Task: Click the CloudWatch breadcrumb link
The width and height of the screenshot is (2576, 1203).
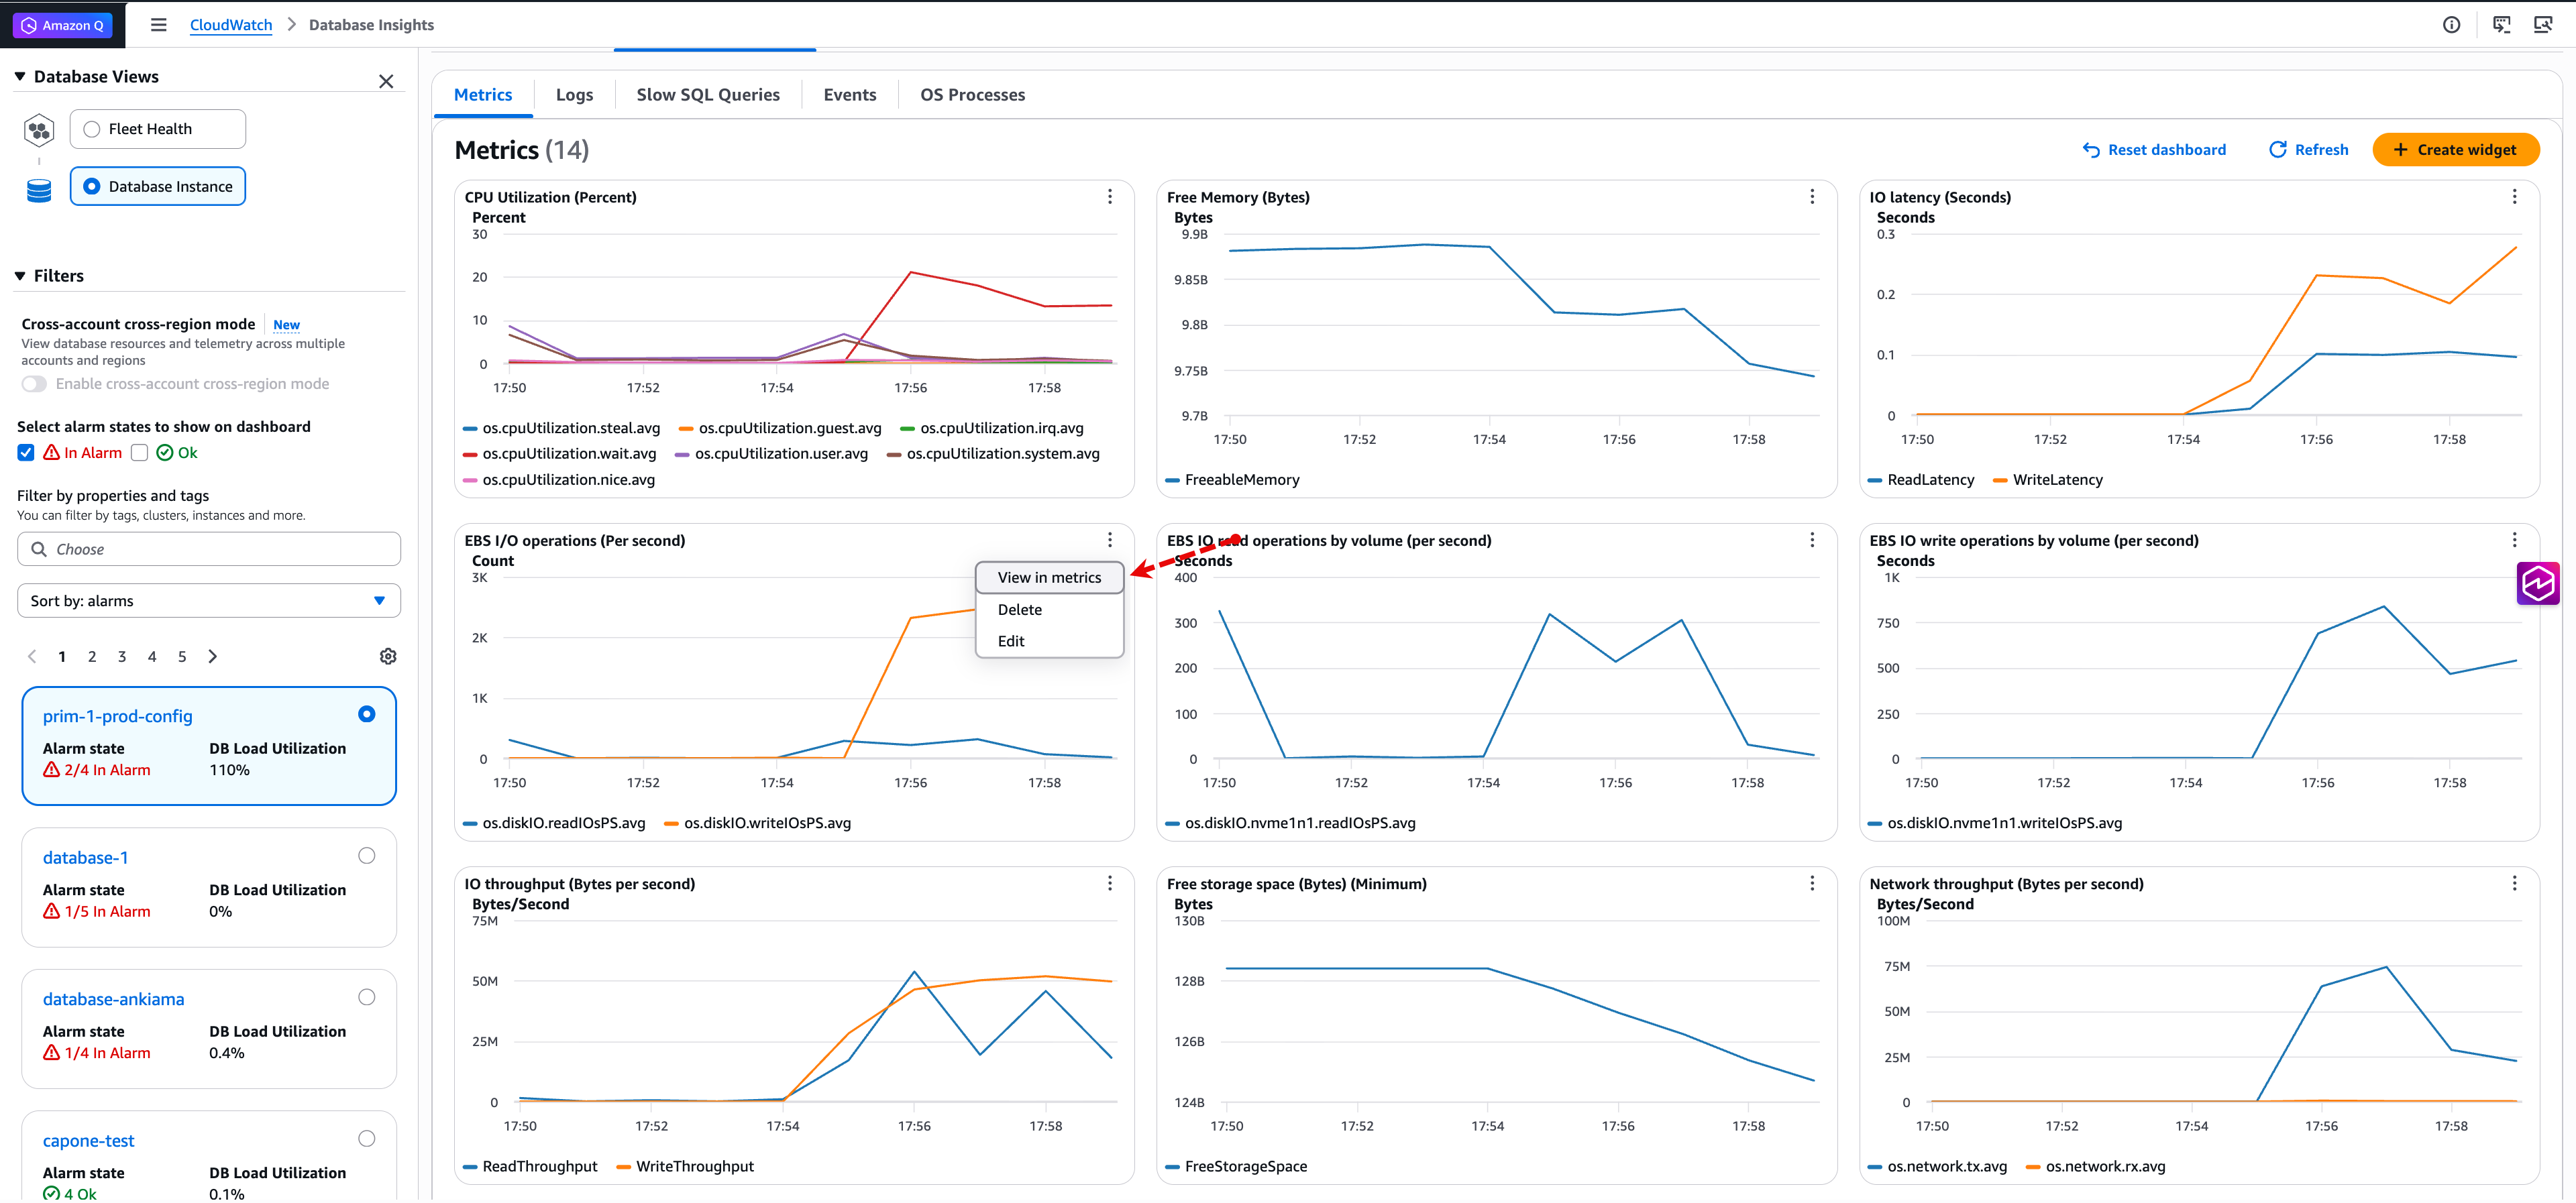Action: coord(231,25)
